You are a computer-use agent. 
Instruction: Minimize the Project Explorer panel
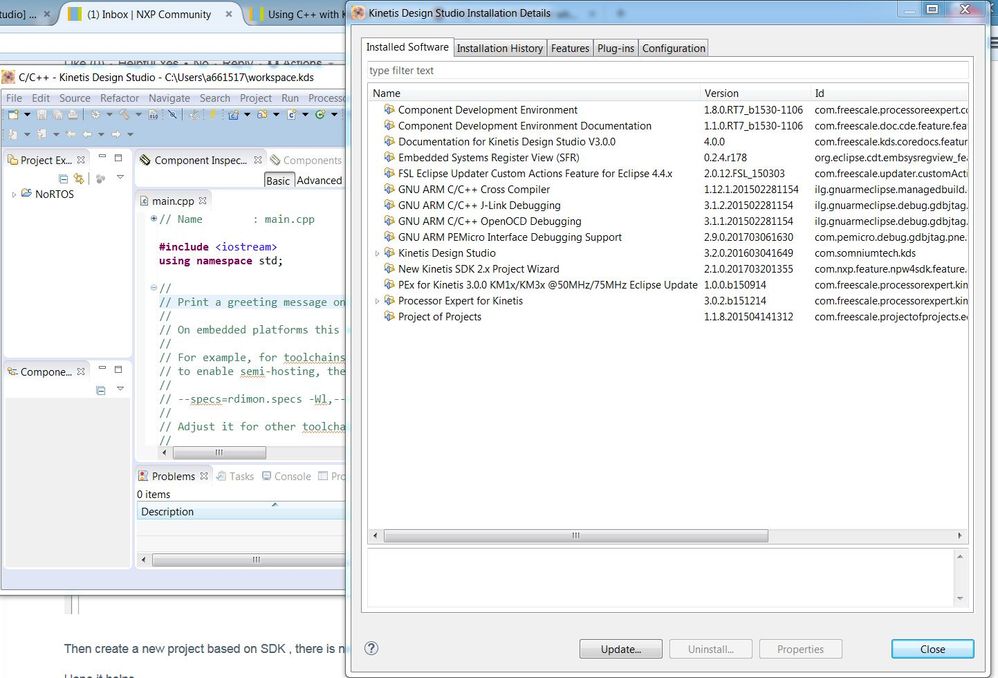102,156
